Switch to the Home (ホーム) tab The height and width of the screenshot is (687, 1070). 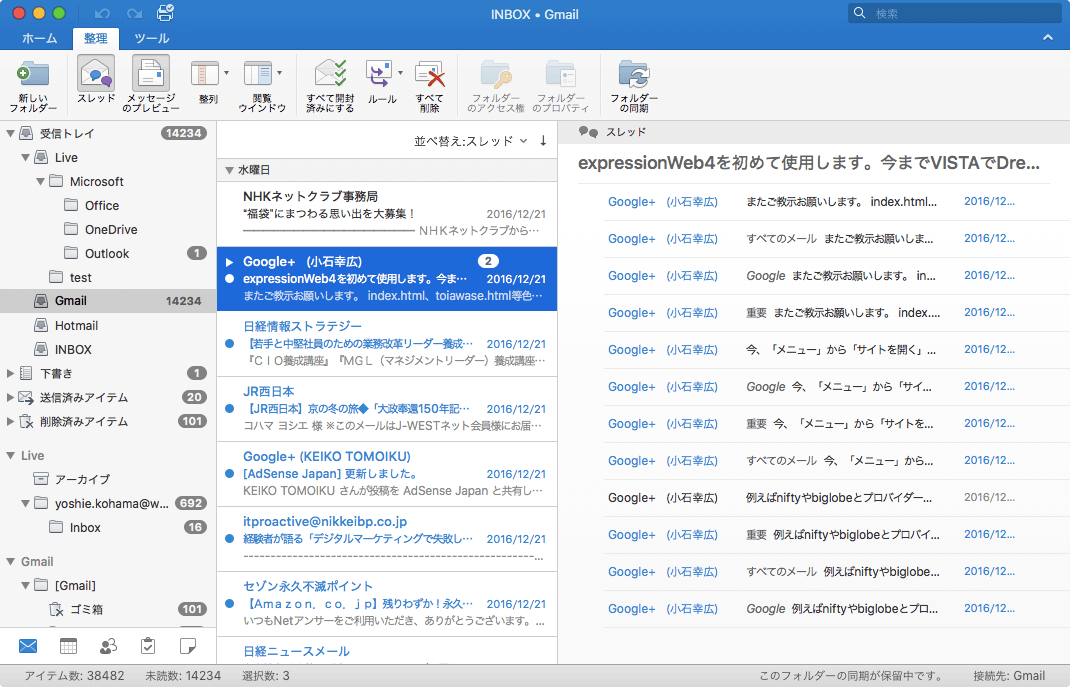[x=39, y=39]
